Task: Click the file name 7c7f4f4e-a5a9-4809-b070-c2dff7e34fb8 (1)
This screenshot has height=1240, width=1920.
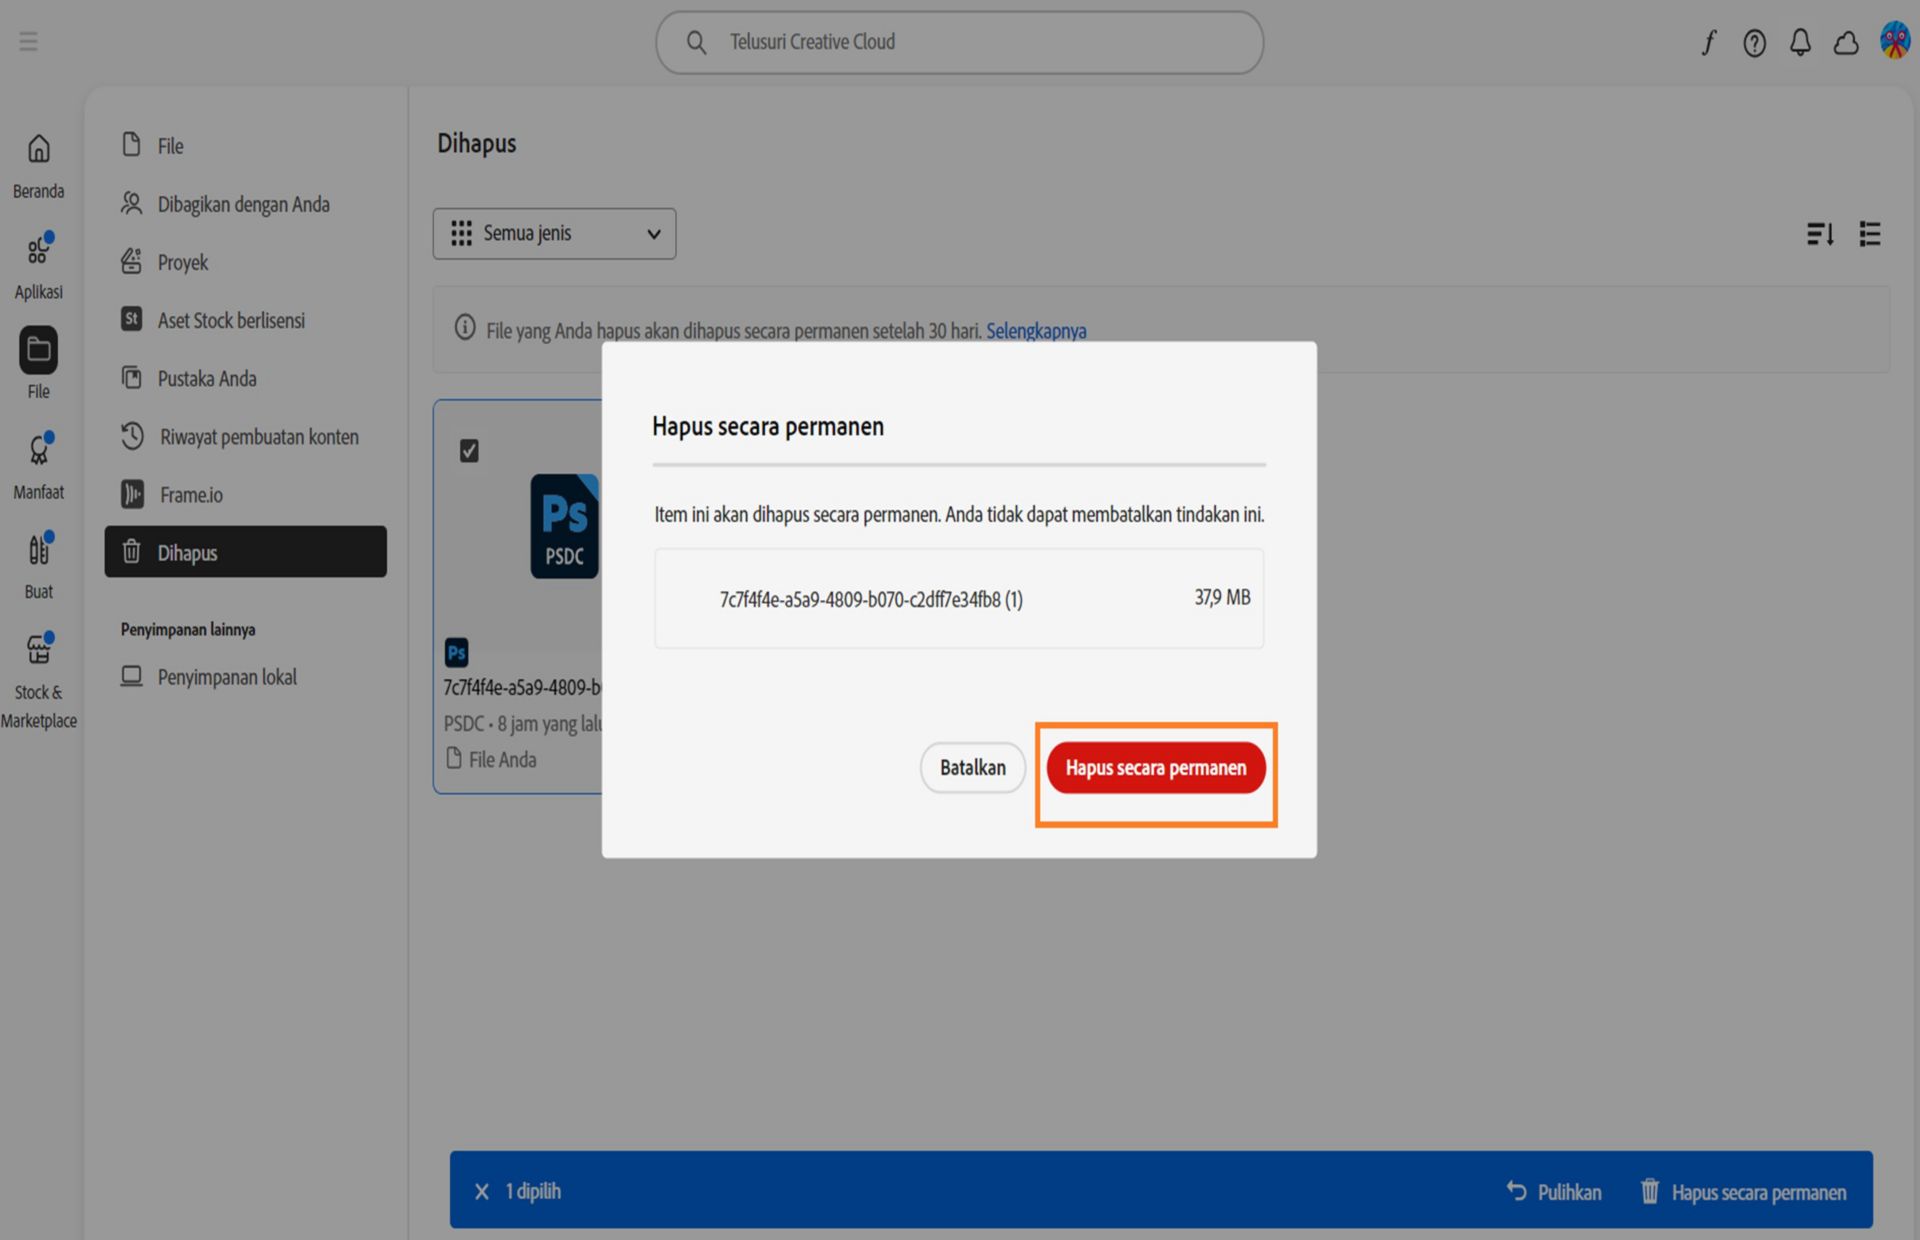Action: tap(871, 599)
